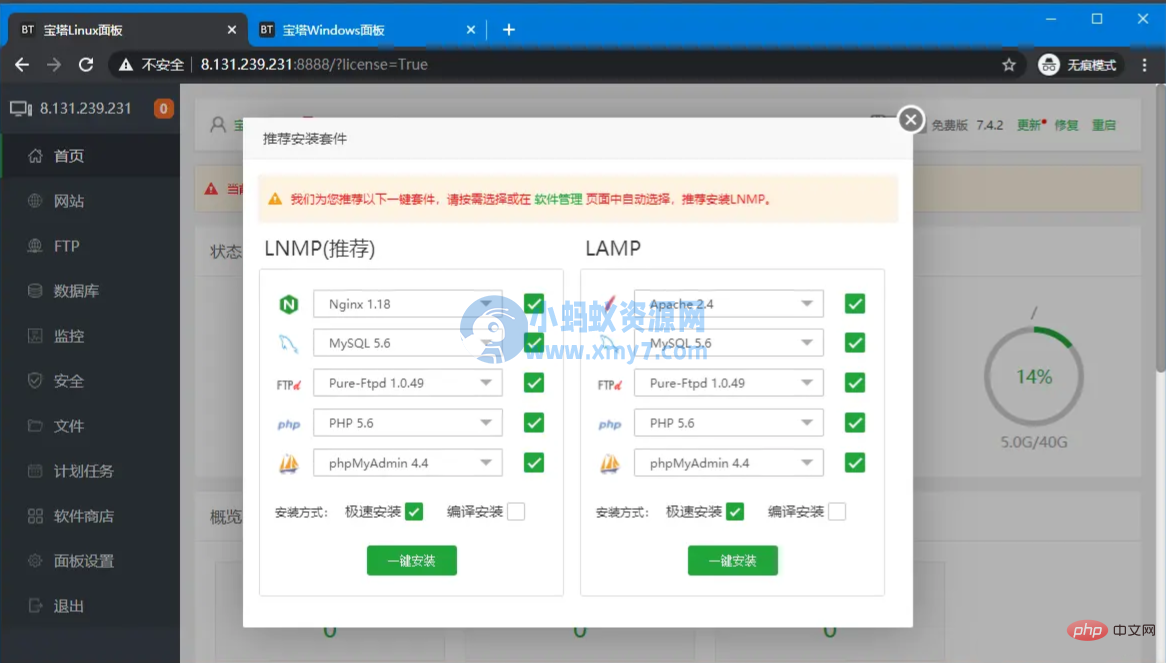Uncheck Nginx 1.18 in LNMP
1166x663 pixels.
pos(534,303)
